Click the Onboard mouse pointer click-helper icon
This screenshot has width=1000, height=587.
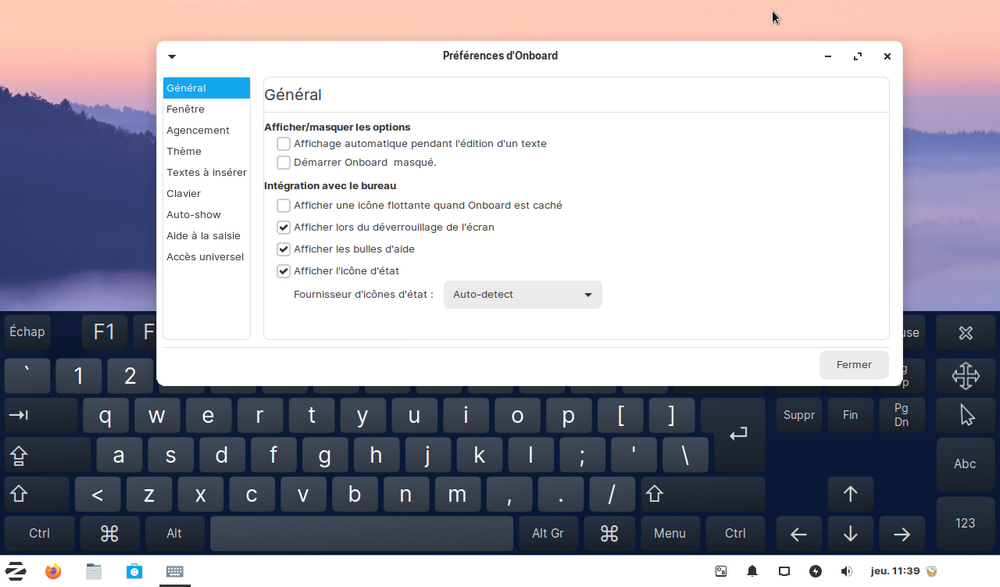coord(965,415)
